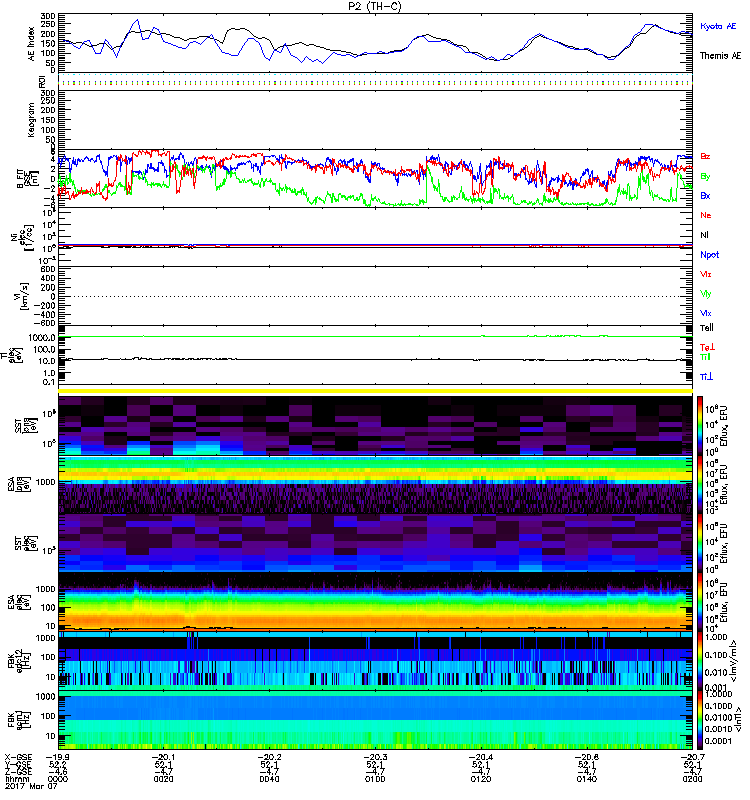750x800 pixels.
Task: Pick the red Ne density legend label
Action: pyautogui.click(x=706, y=215)
